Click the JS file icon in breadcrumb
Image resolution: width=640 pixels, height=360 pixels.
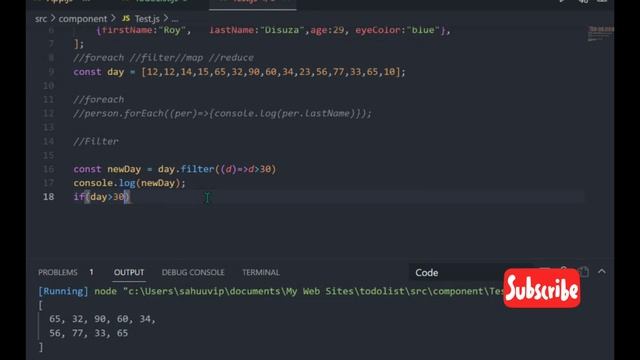tap(126, 18)
